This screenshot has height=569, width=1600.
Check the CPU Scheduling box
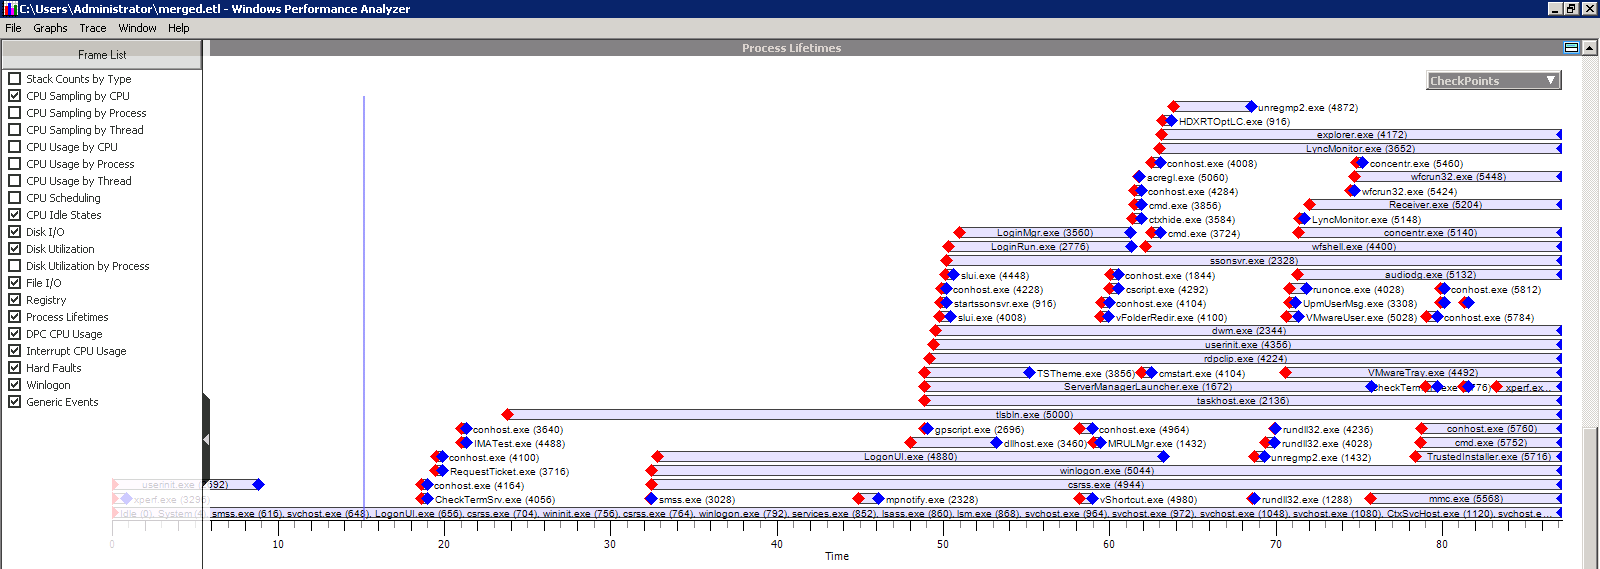[14, 197]
